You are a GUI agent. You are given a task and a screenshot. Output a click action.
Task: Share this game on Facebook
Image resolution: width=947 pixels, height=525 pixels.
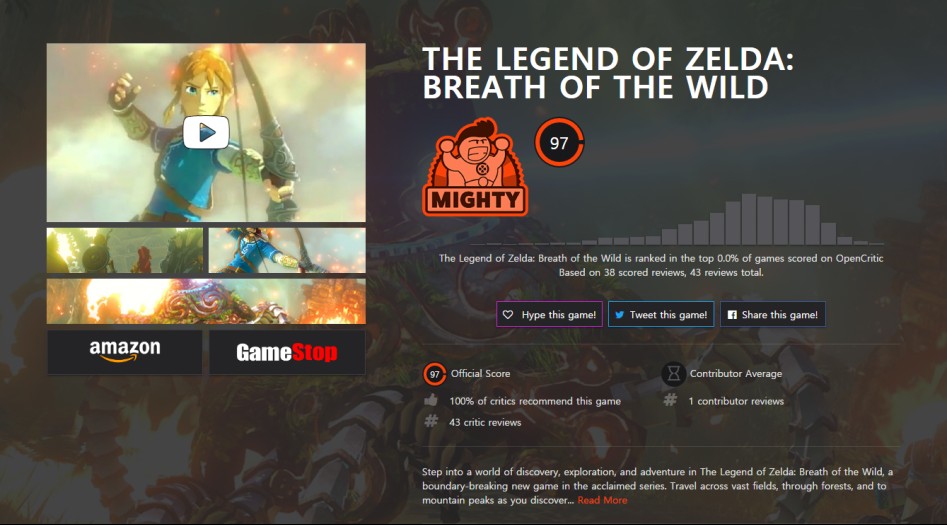pos(773,314)
